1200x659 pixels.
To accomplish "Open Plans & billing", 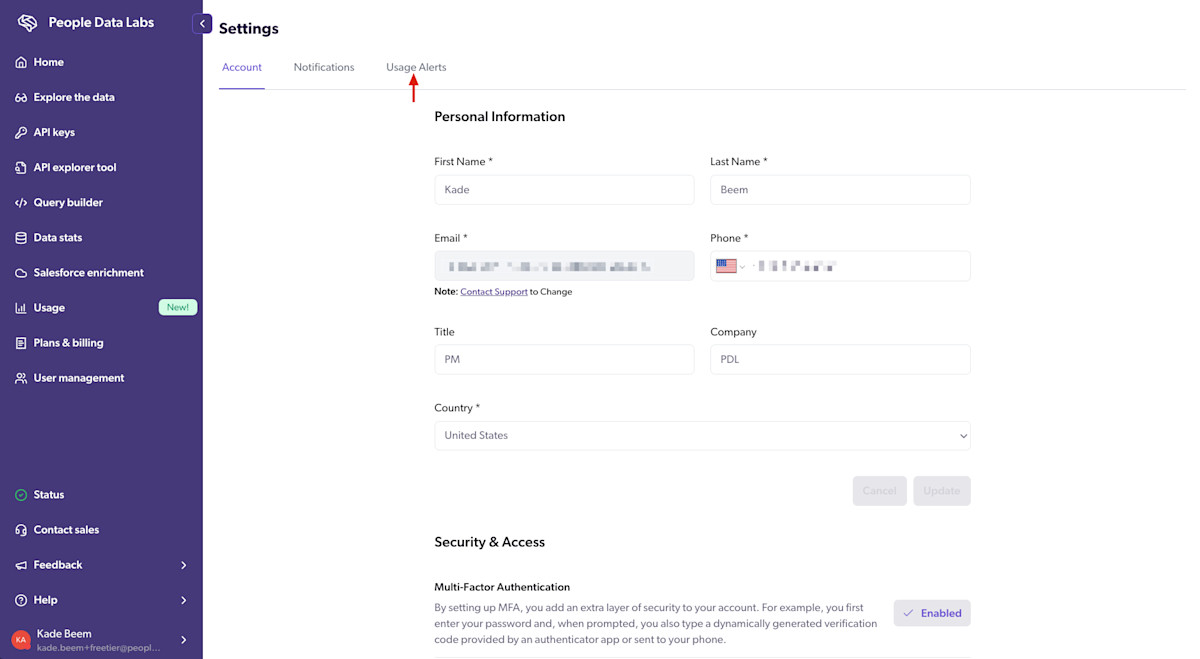I will [66, 342].
